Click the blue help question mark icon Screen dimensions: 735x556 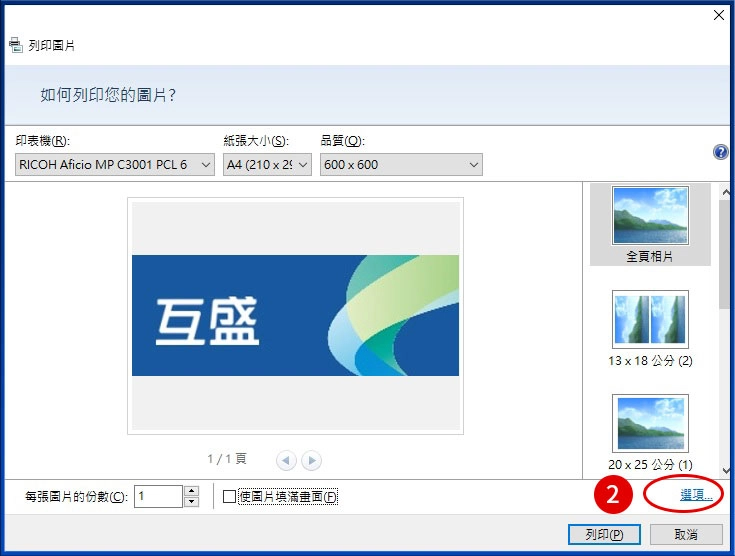(720, 152)
